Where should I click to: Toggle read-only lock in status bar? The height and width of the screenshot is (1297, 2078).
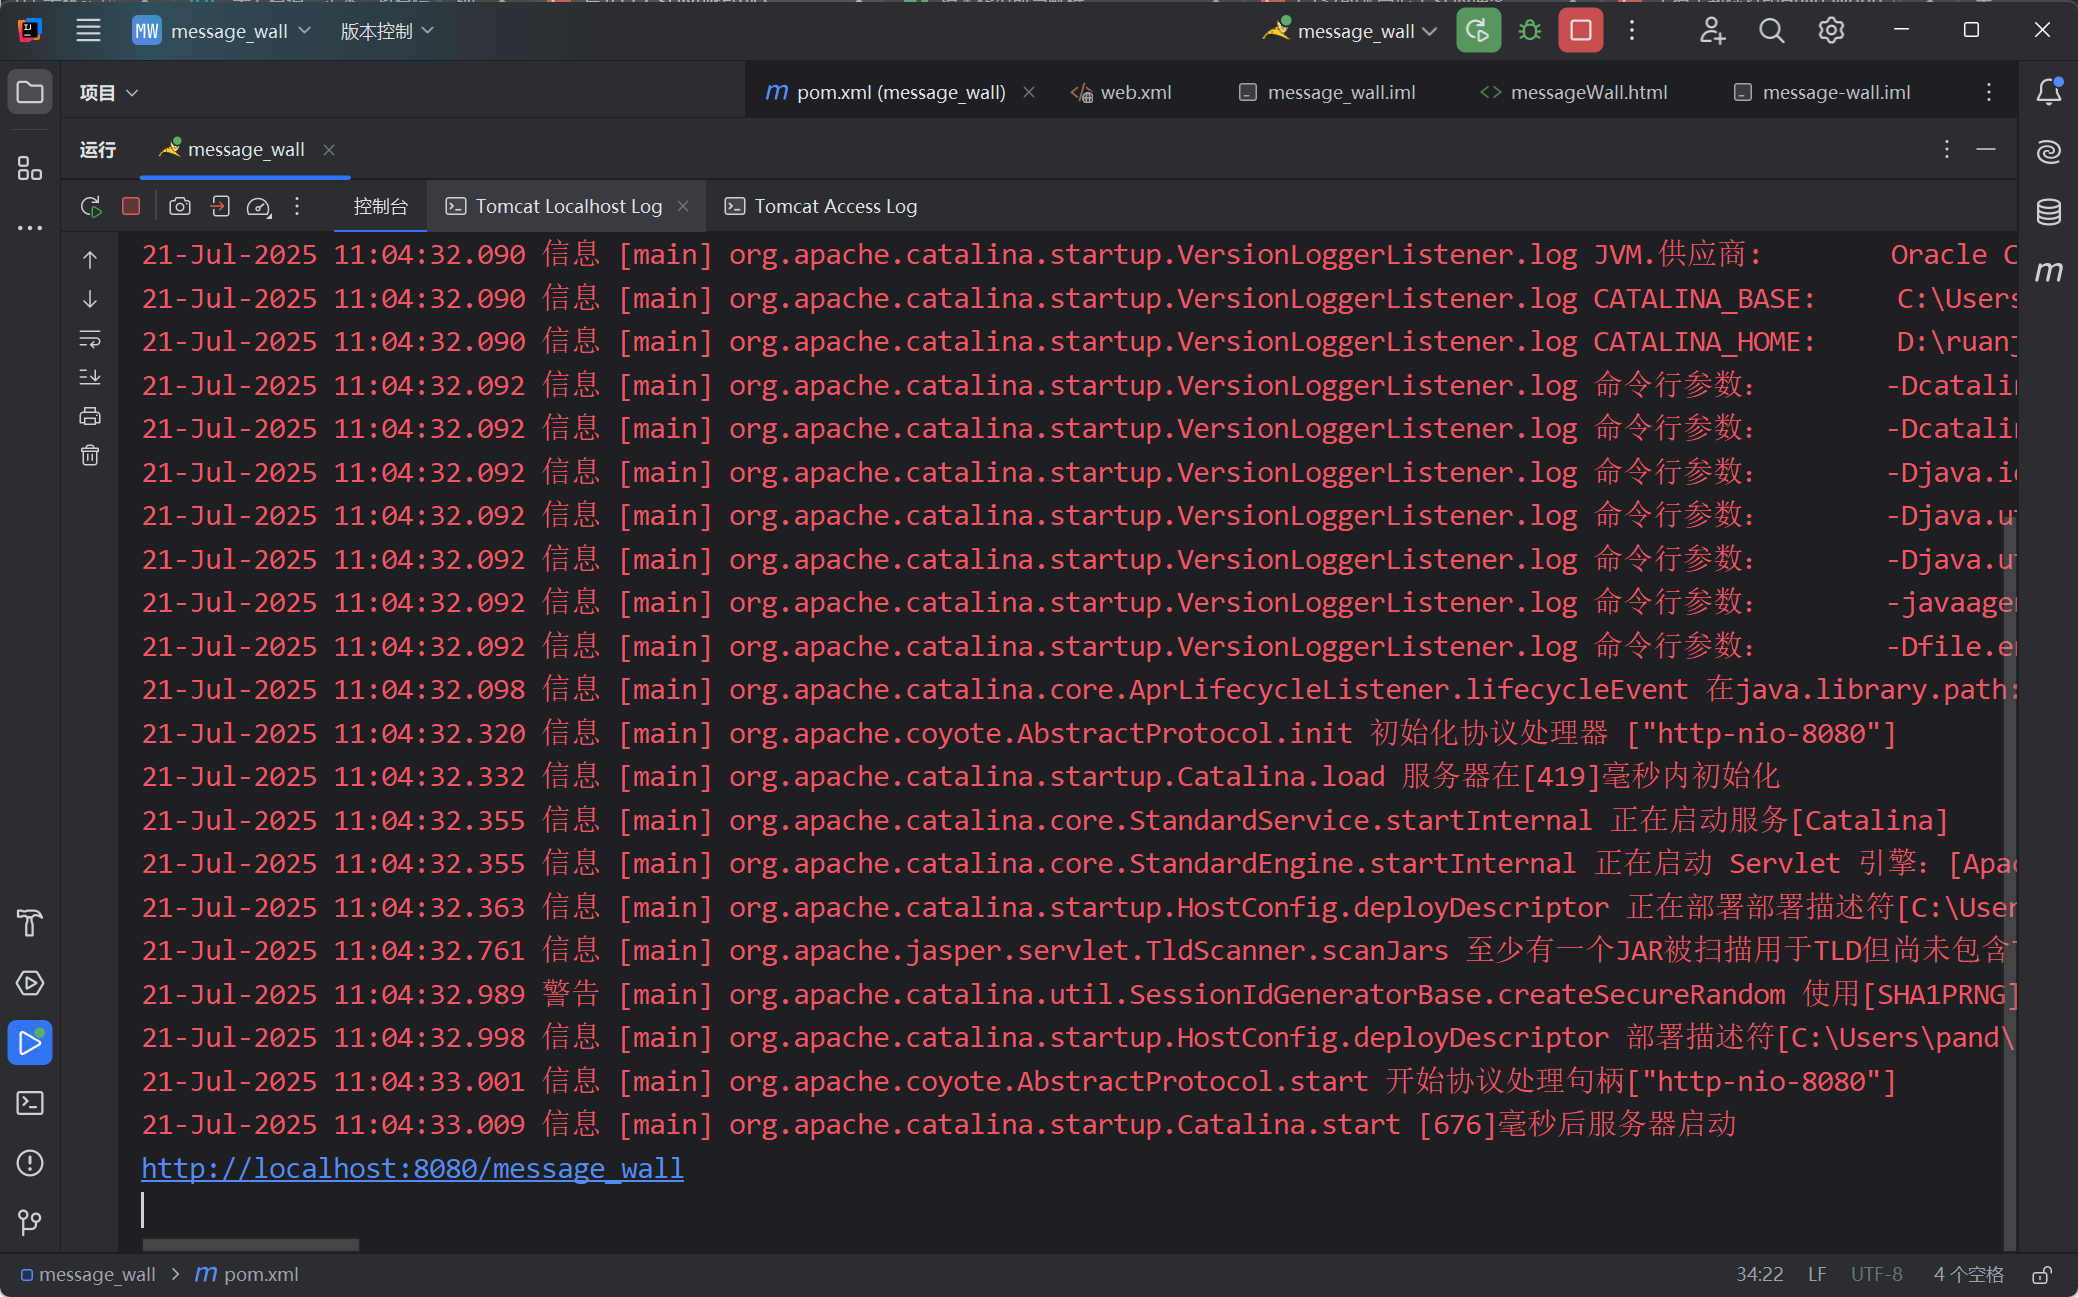2042,1275
